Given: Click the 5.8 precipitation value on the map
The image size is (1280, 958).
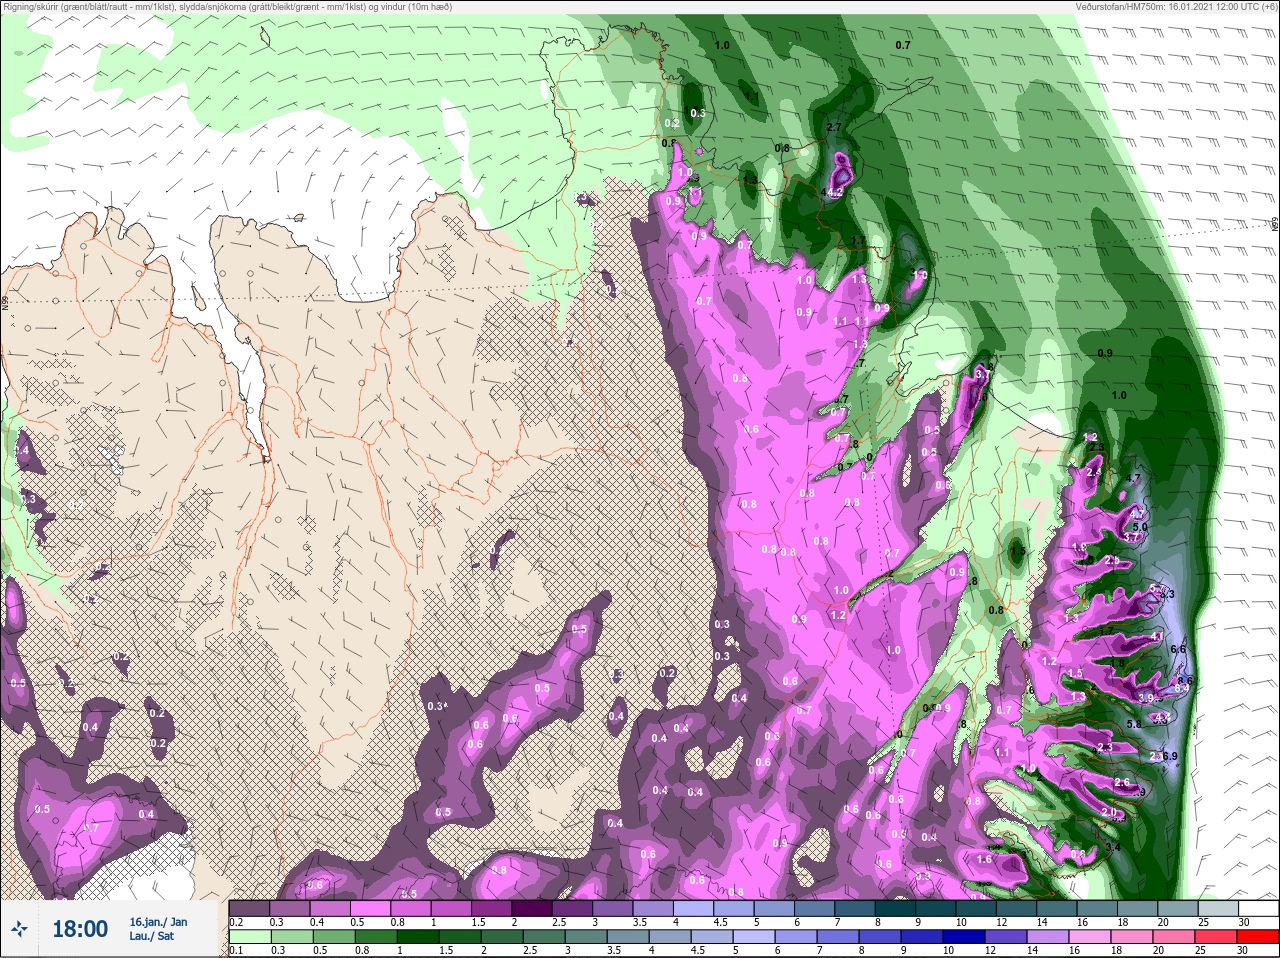Looking at the screenshot, I should [x=1134, y=724].
